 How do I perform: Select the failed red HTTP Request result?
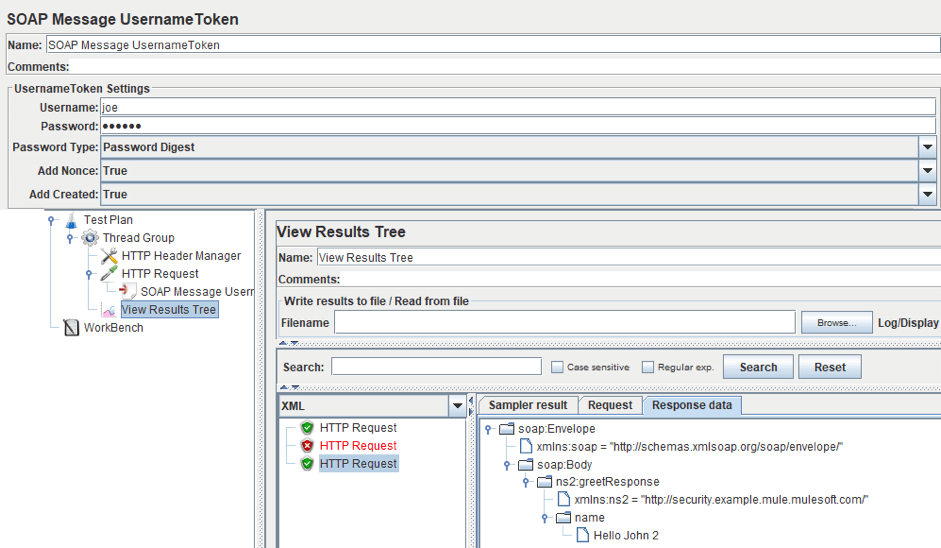click(x=358, y=446)
